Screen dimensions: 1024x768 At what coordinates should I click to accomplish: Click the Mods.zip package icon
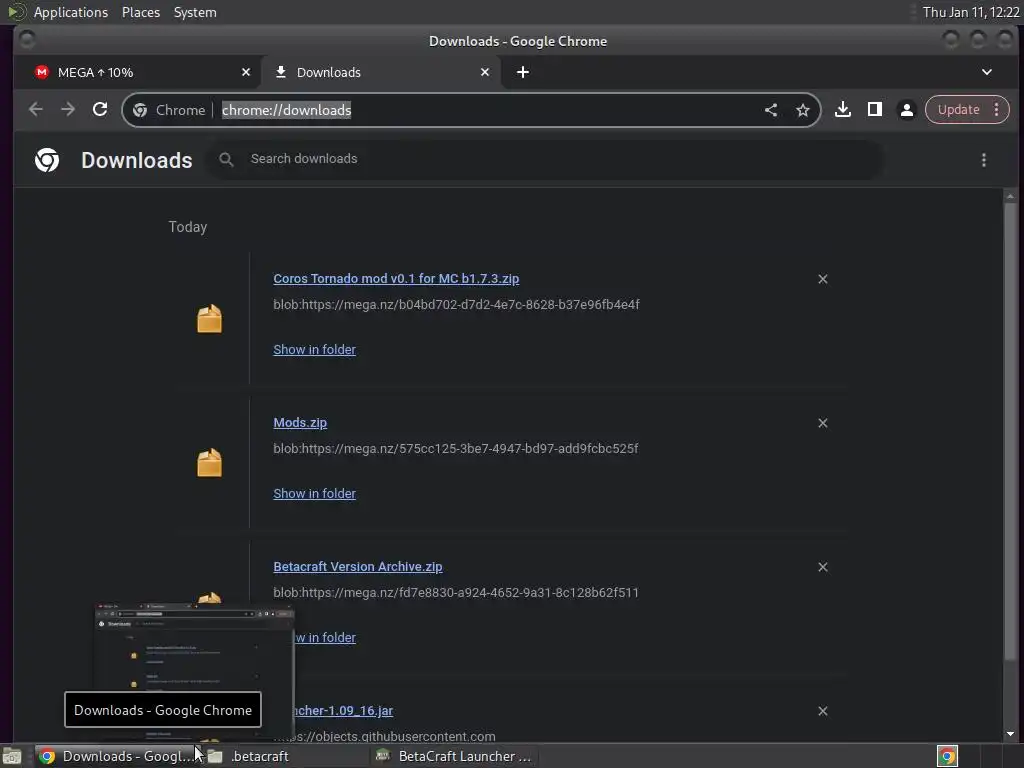point(210,463)
